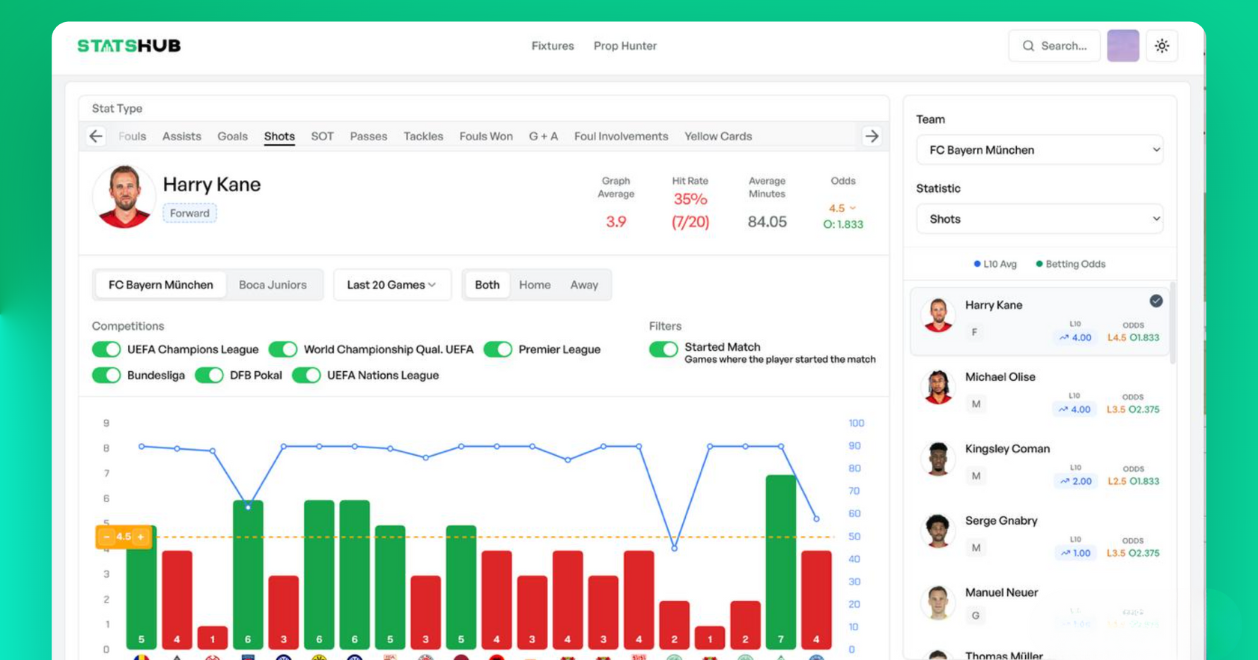Click Kingsley Coman's L10 2.00 trend badge
Viewport: 1258px width, 660px height.
[1075, 482]
